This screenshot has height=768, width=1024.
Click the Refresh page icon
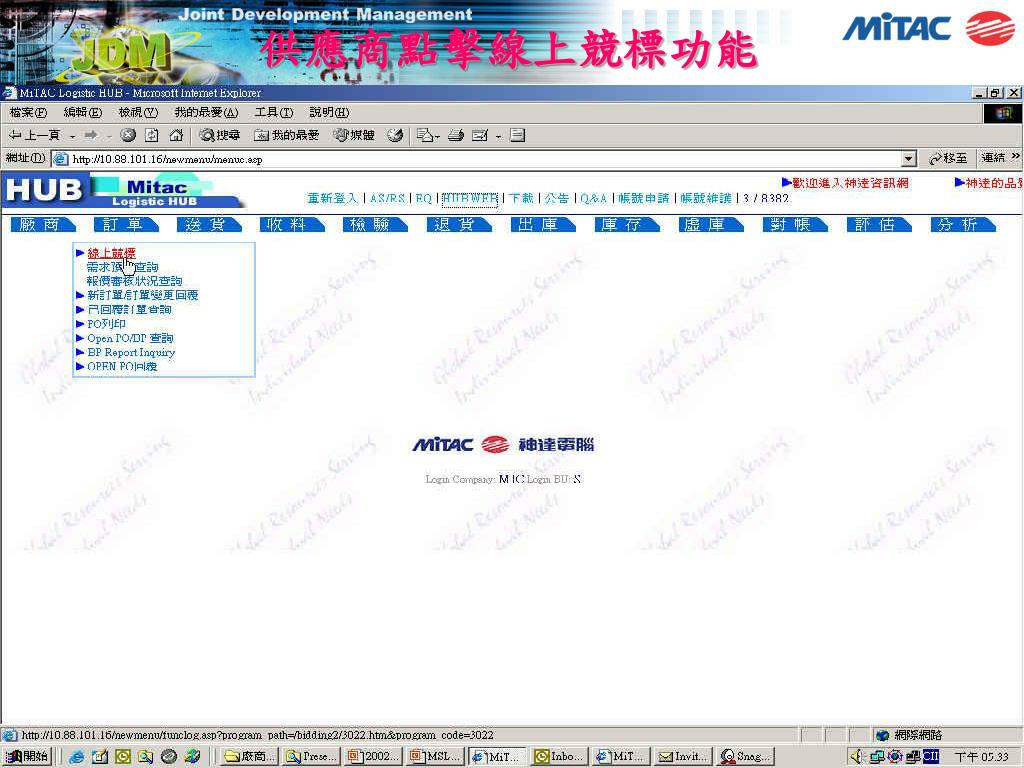pos(152,135)
